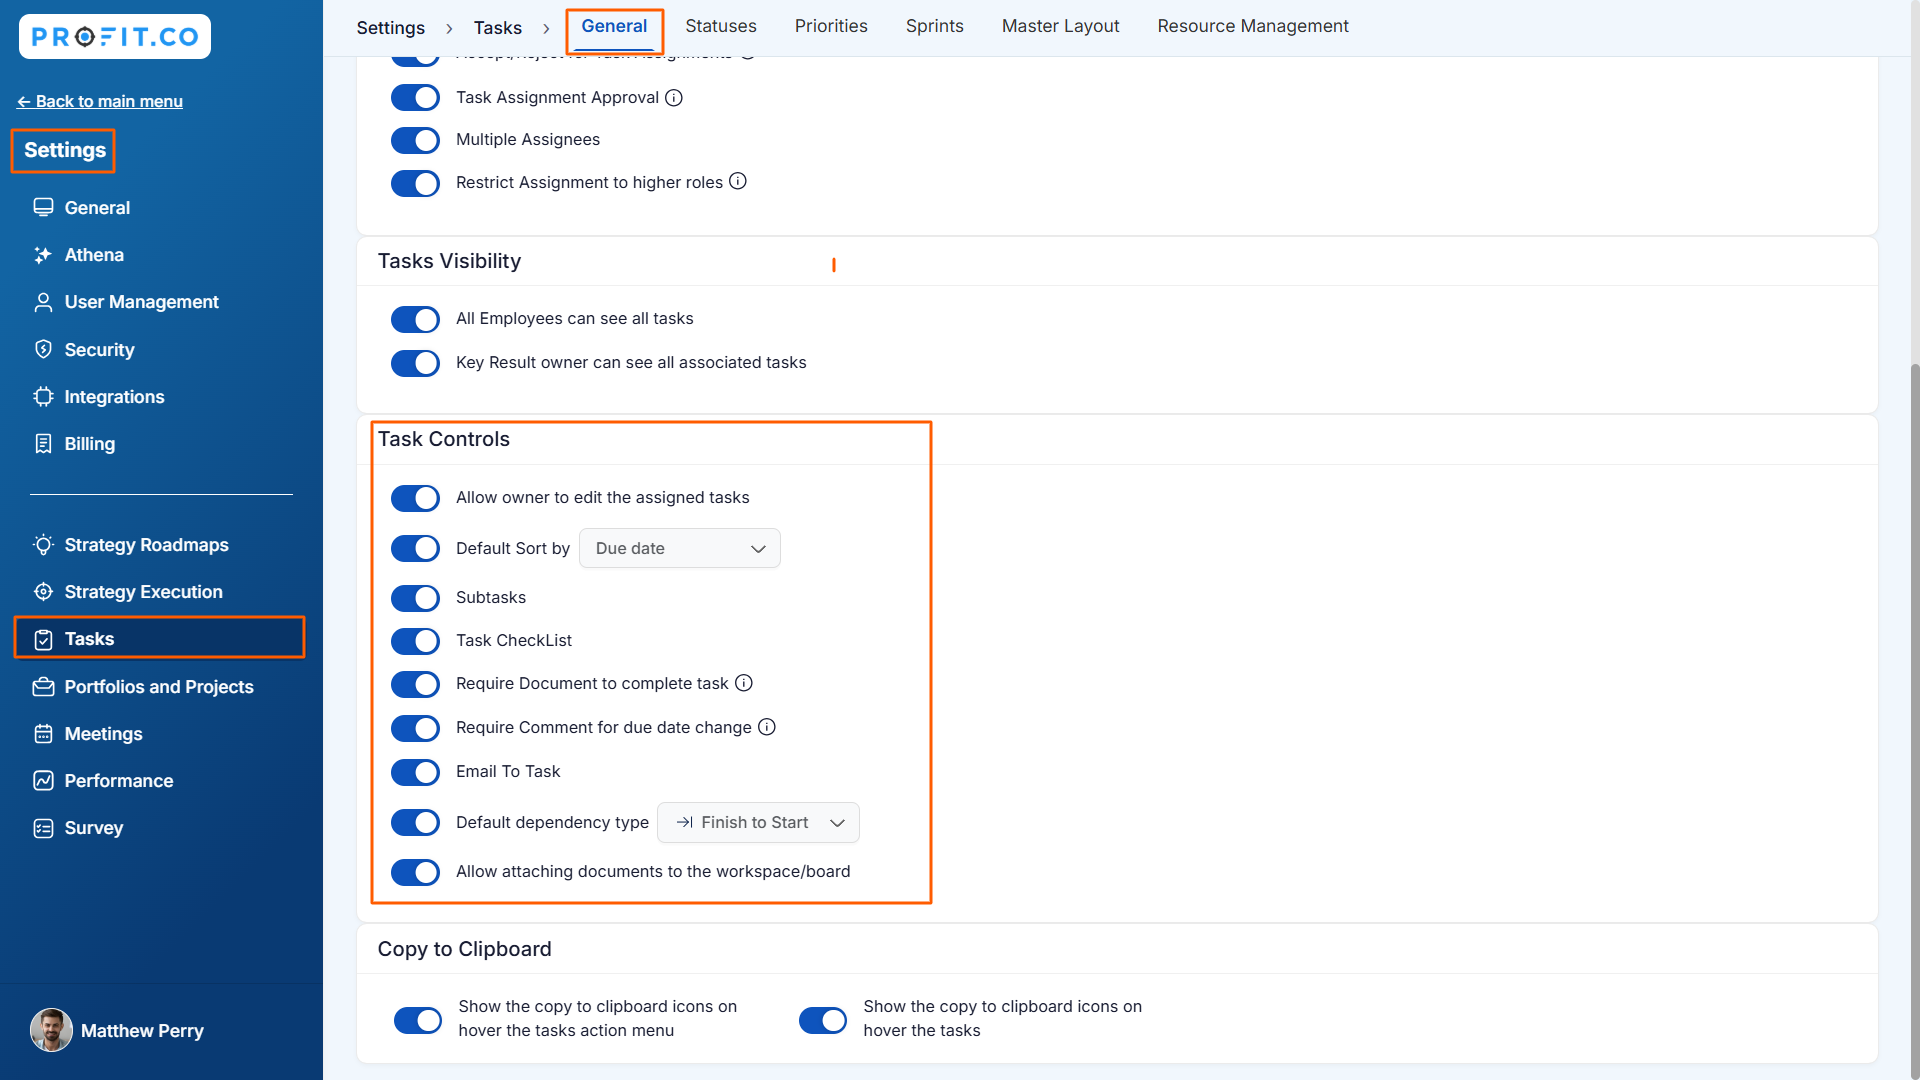
Task: Toggle Allow owner to edit assigned tasks
Action: [x=415, y=498]
